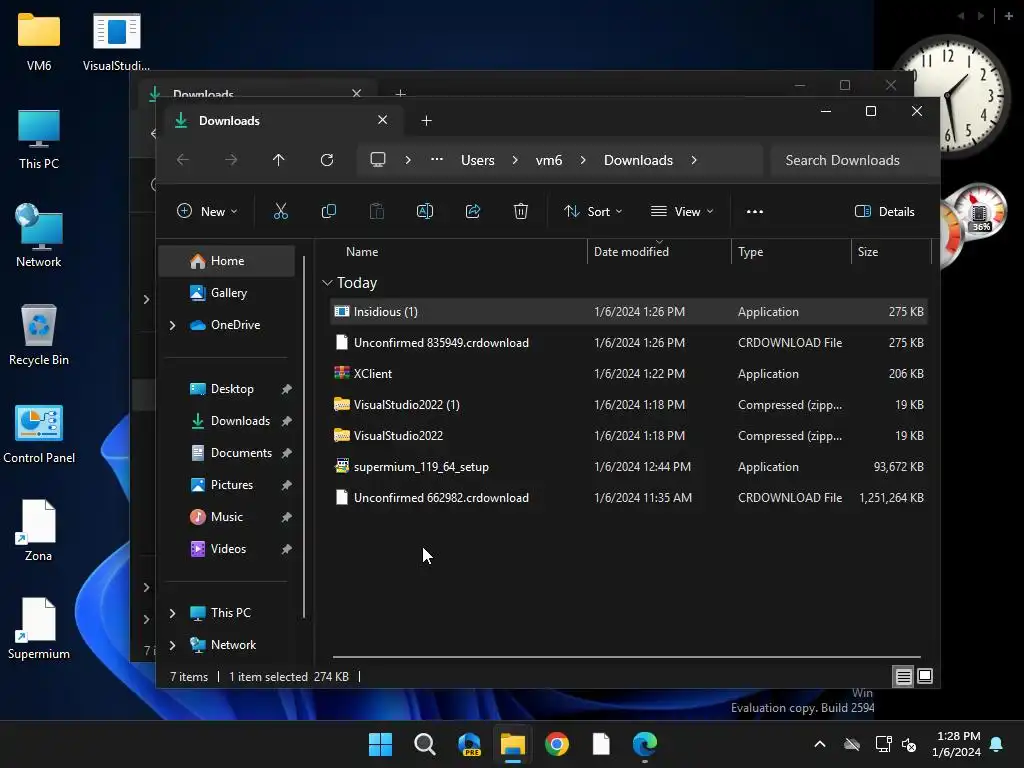Image resolution: width=1024 pixels, height=768 pixels.
Task: Switch to details list view icon in status bar
Action: coord(903,676)
